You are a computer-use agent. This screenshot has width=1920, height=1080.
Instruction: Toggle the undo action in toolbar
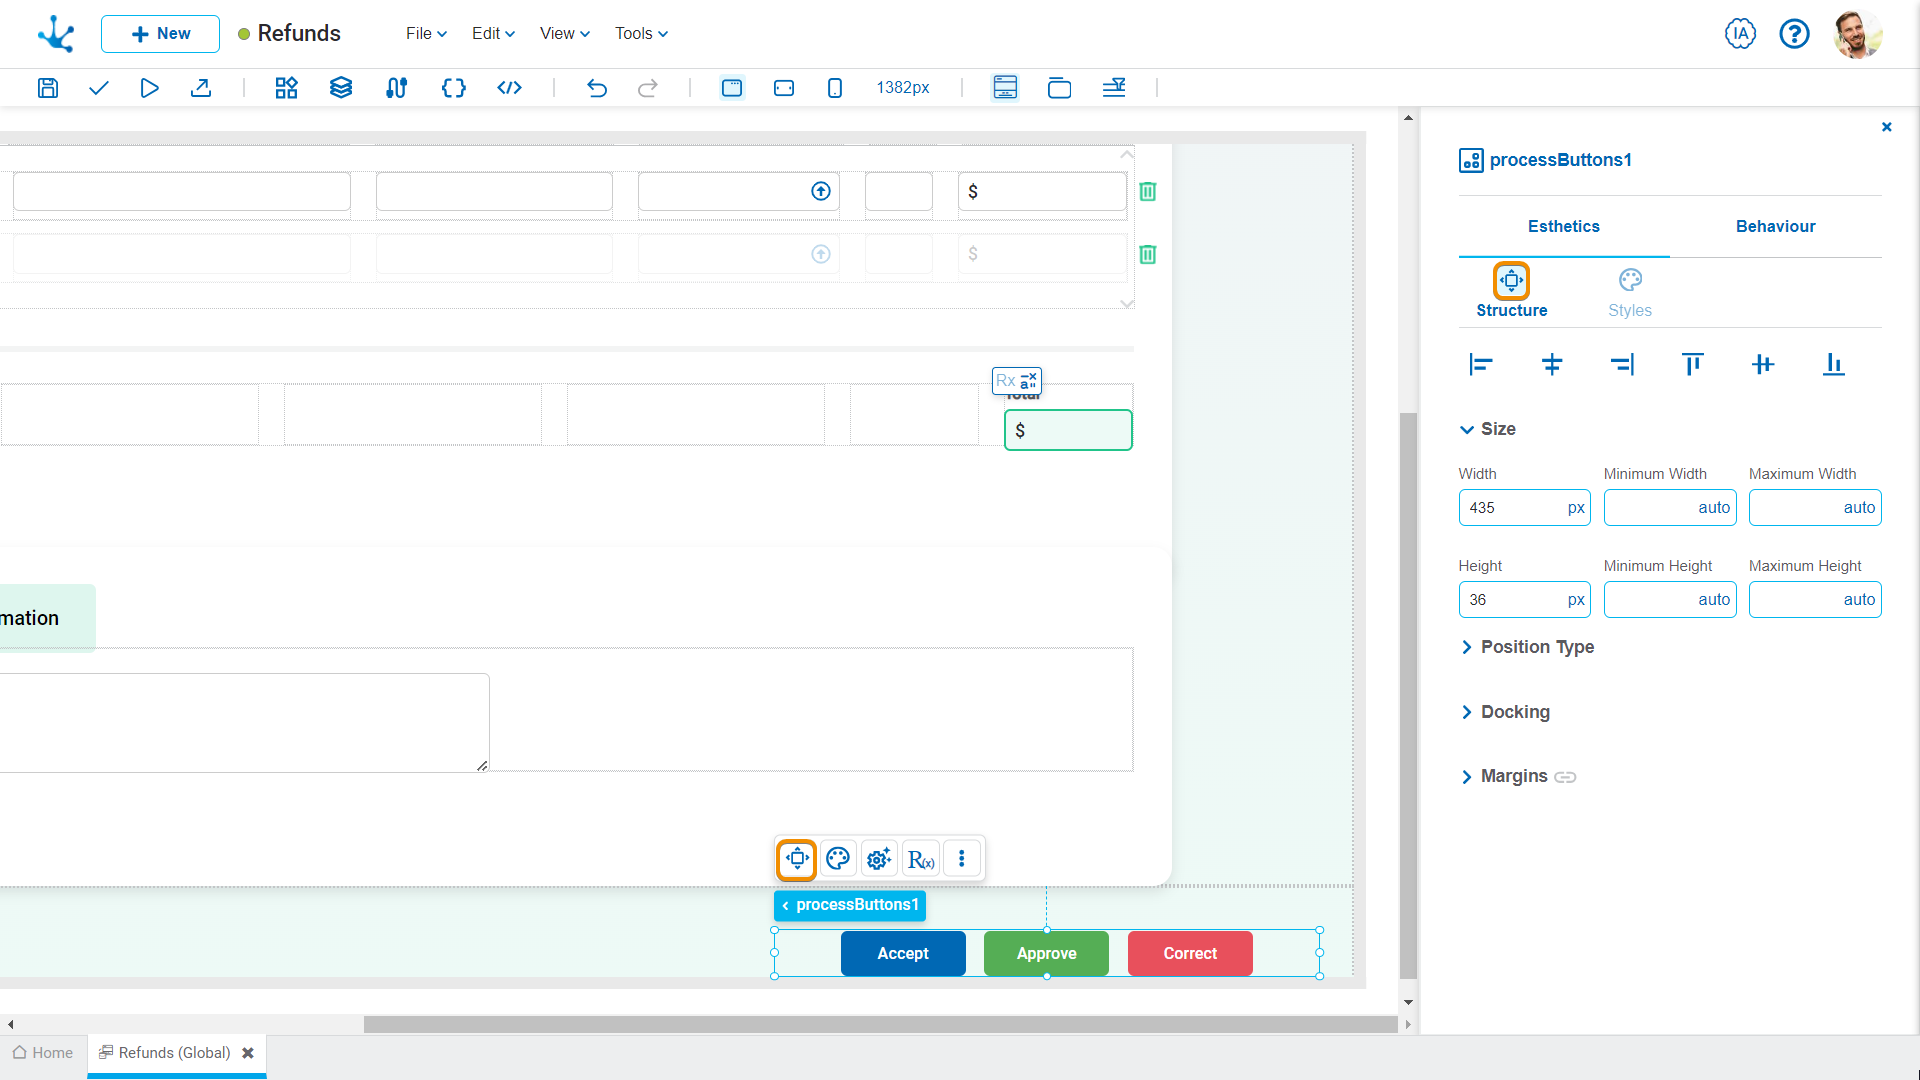596,87
